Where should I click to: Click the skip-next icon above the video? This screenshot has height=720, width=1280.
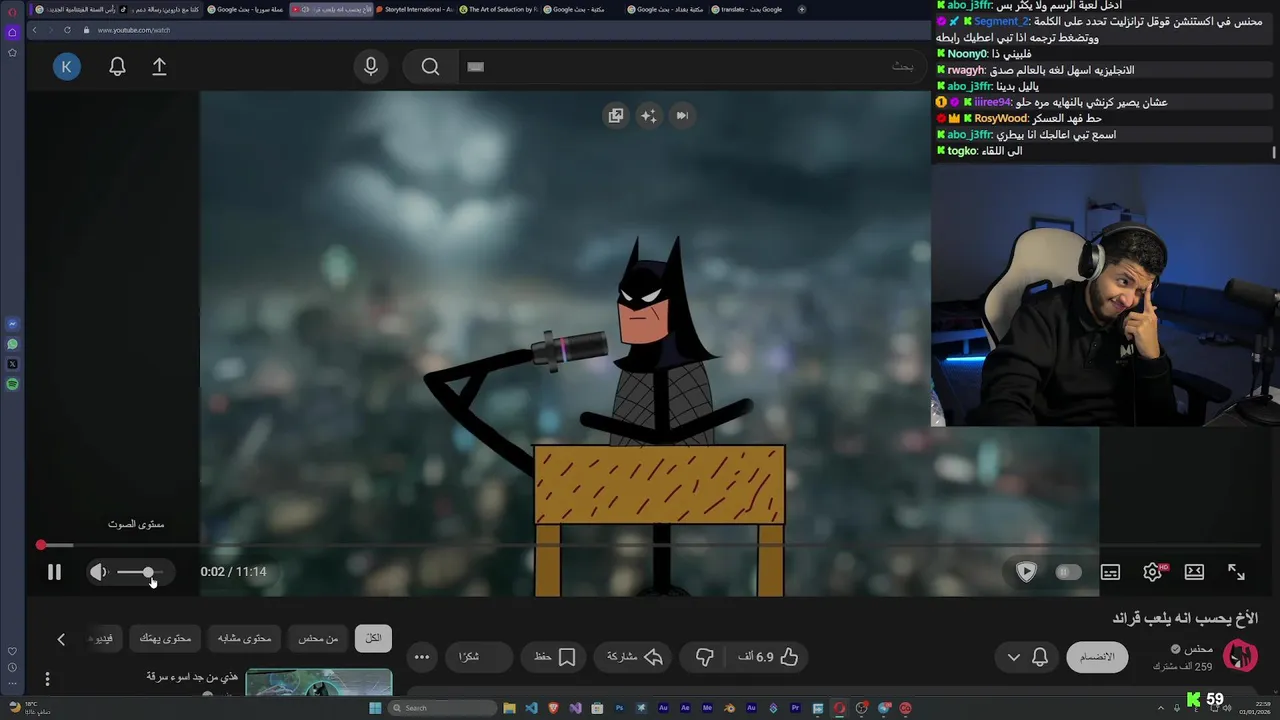point(682,115)
